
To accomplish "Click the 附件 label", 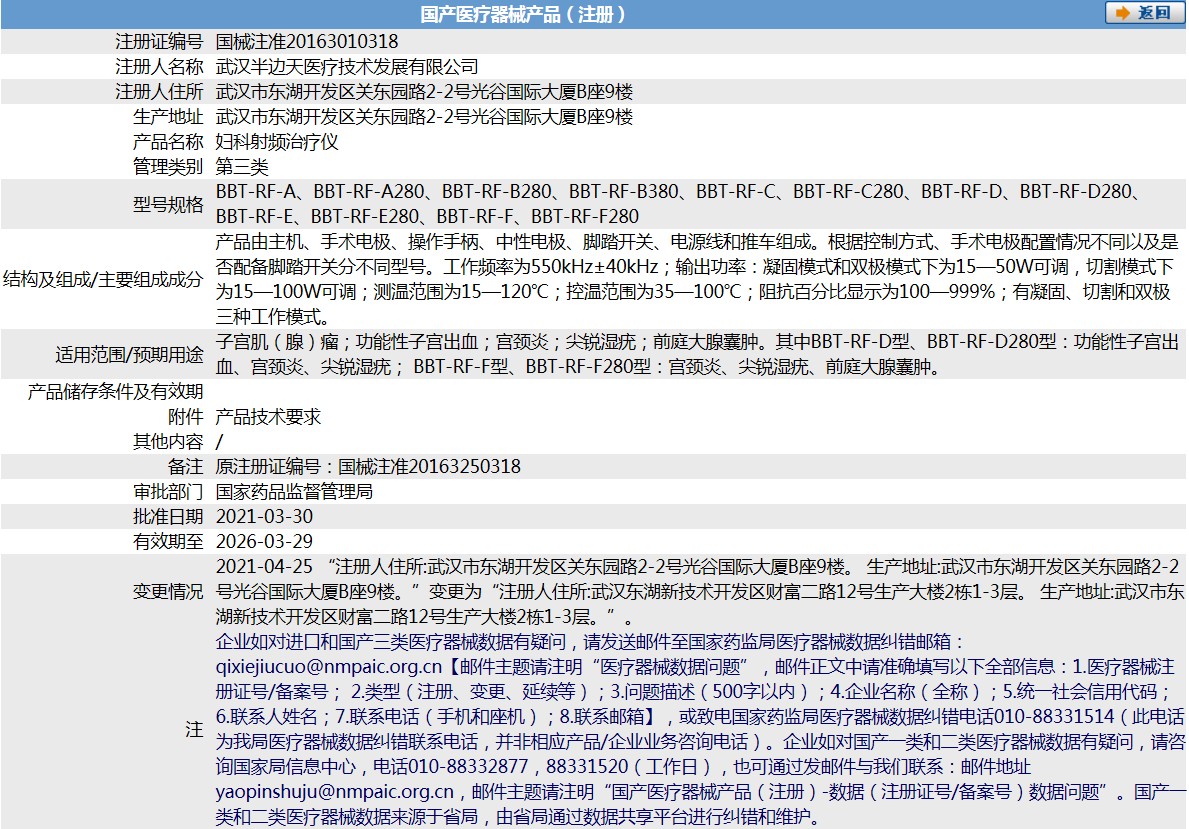I will tap(186, 416).
